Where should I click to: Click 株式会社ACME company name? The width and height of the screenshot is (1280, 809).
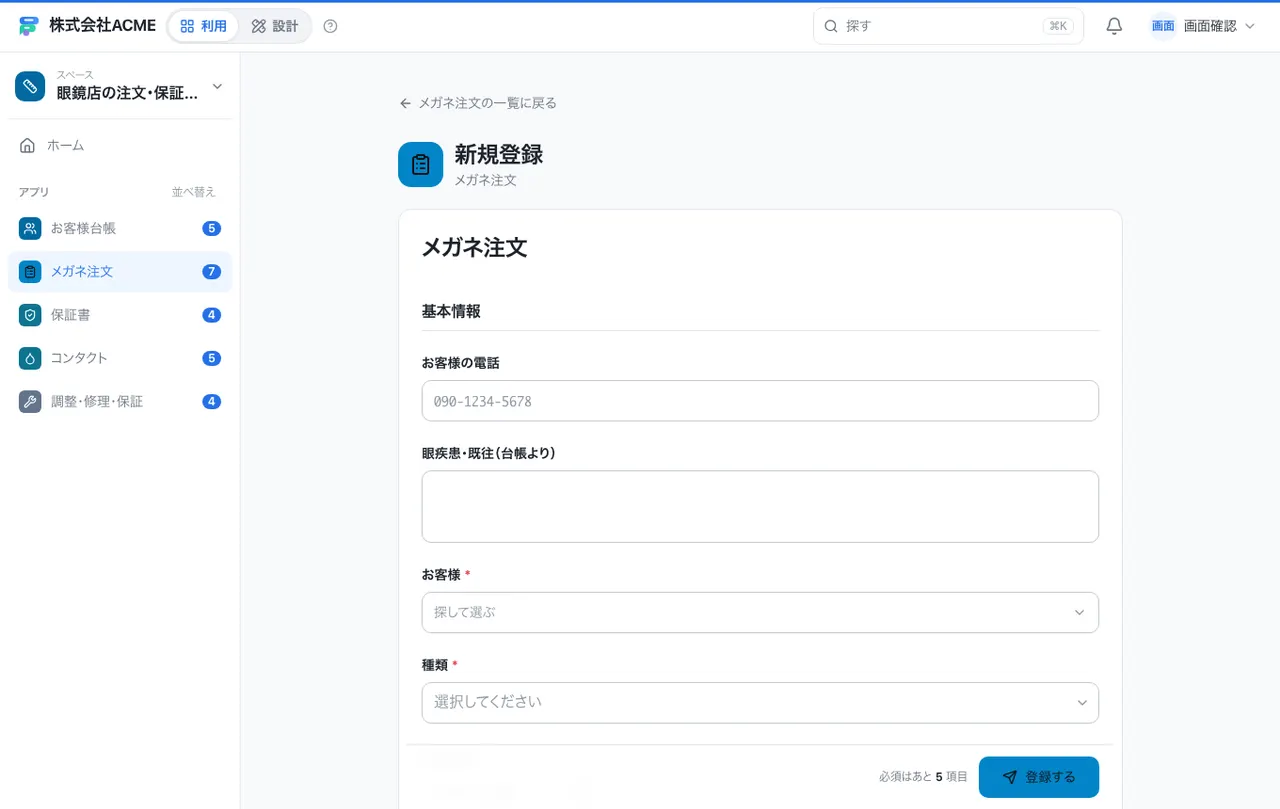click(x=102, y=26)
